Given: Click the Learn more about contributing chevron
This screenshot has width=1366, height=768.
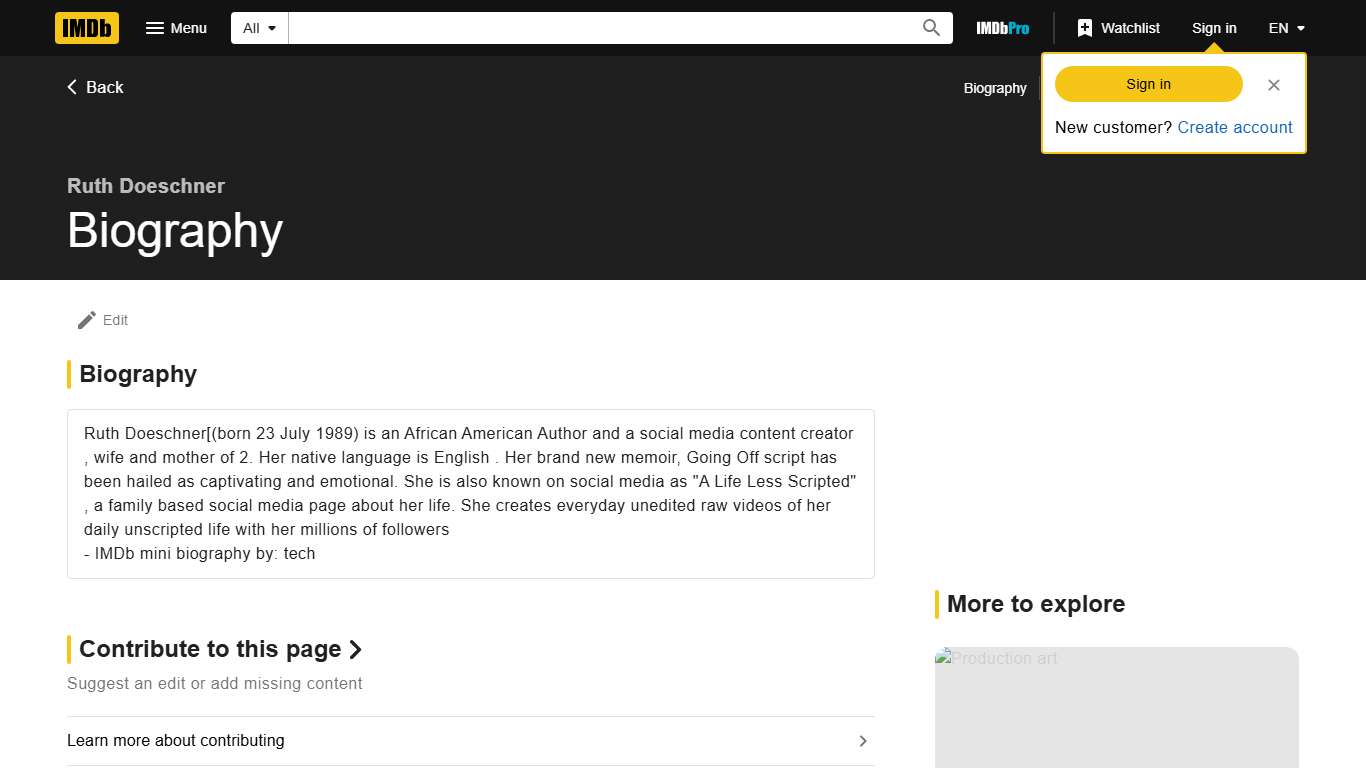Looking at the screenshot, I should pyautogui.click(x=863, y=741).
